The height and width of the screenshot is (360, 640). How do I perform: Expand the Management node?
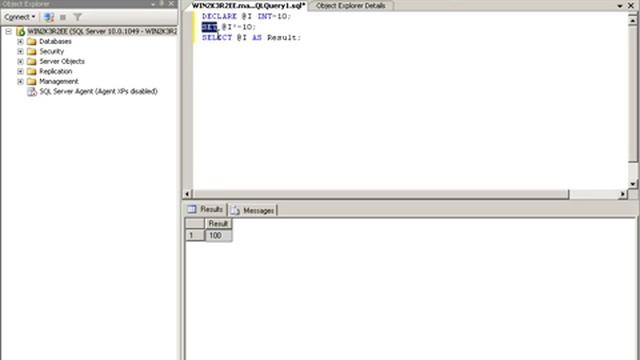pyautogui.click(x=20, y=81)
